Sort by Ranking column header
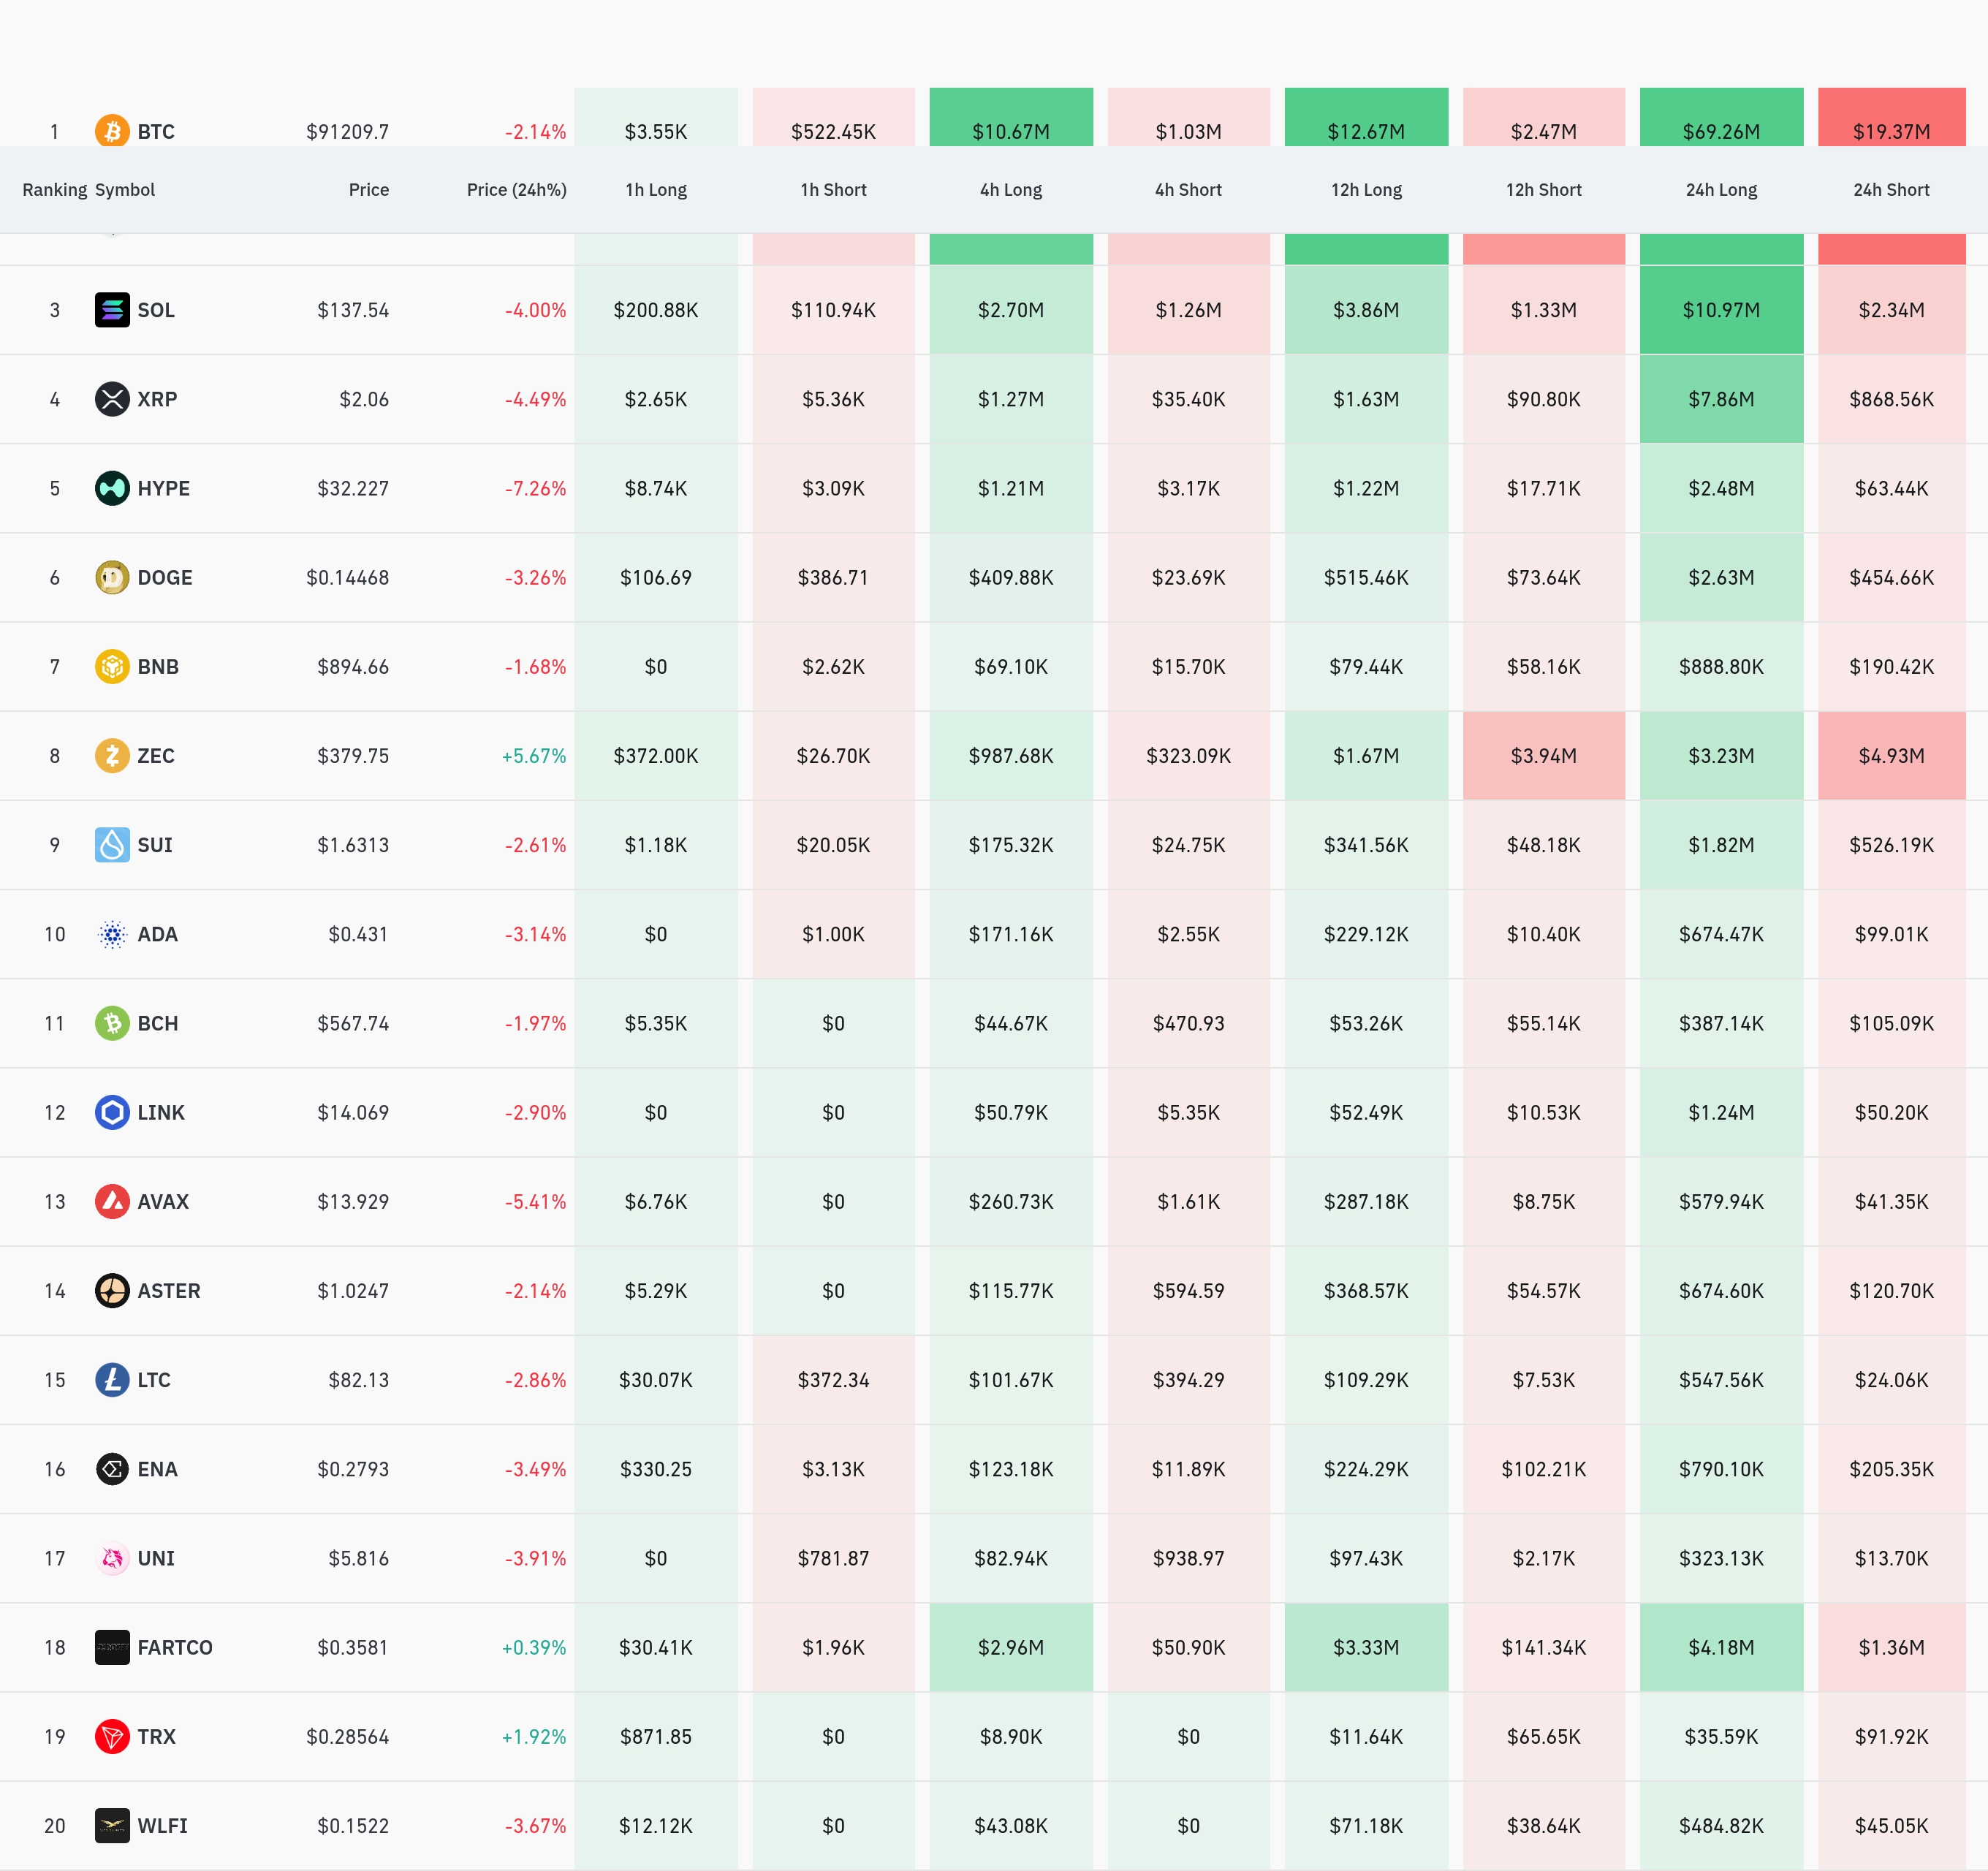Image resolution: width=1988 pixels, height=1871 pixels. (x=54, y=190)
